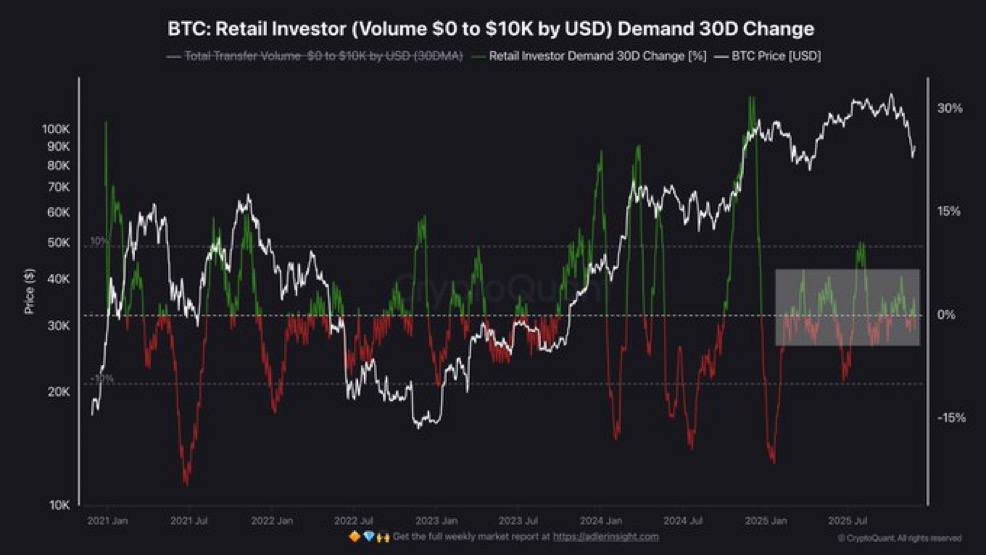Click the 30K price axis label
Screen dimensions: 986x555
coord(58,326)
